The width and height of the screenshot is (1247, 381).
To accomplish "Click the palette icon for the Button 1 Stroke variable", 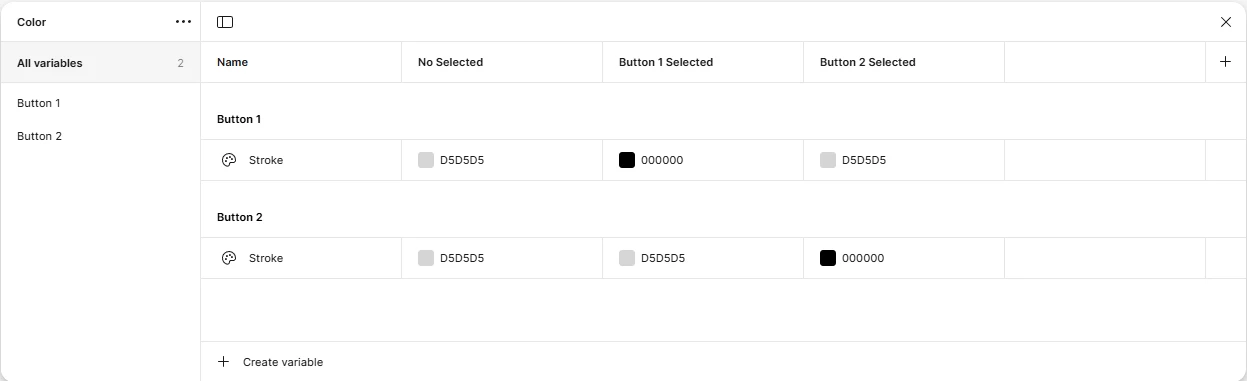I will (229, 160).
